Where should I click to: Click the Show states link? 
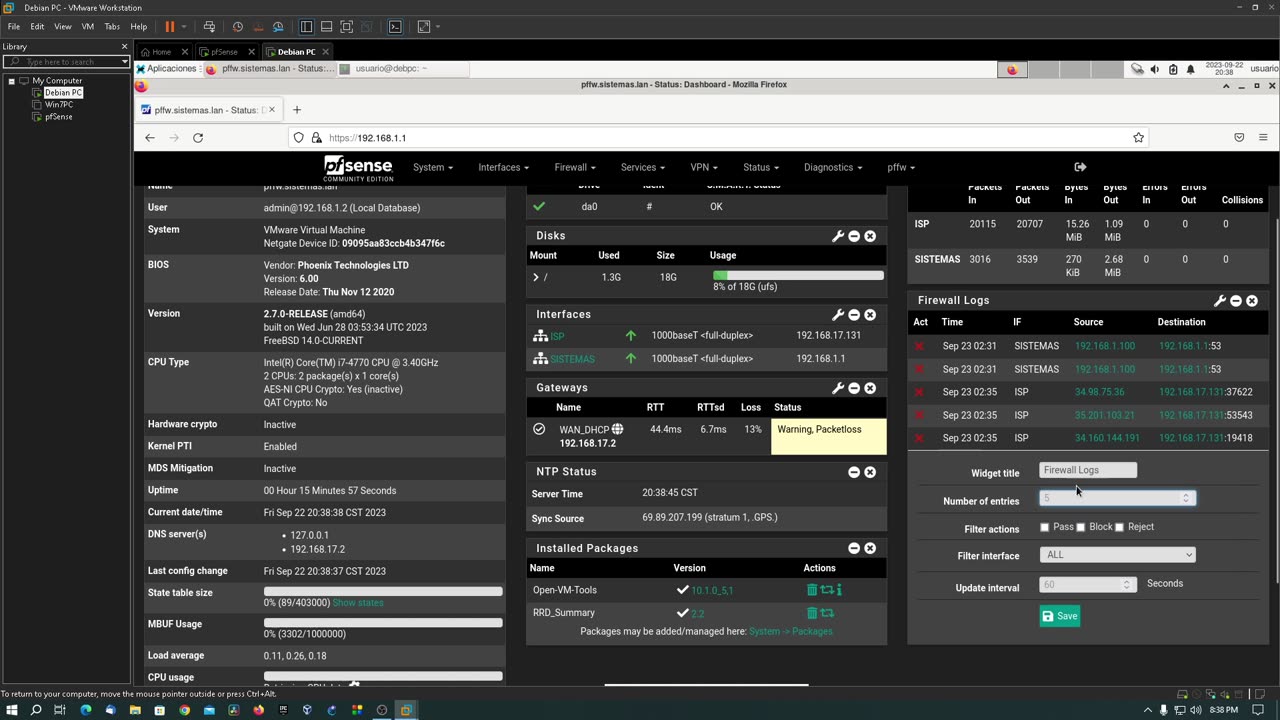click(x=358, y=603)
